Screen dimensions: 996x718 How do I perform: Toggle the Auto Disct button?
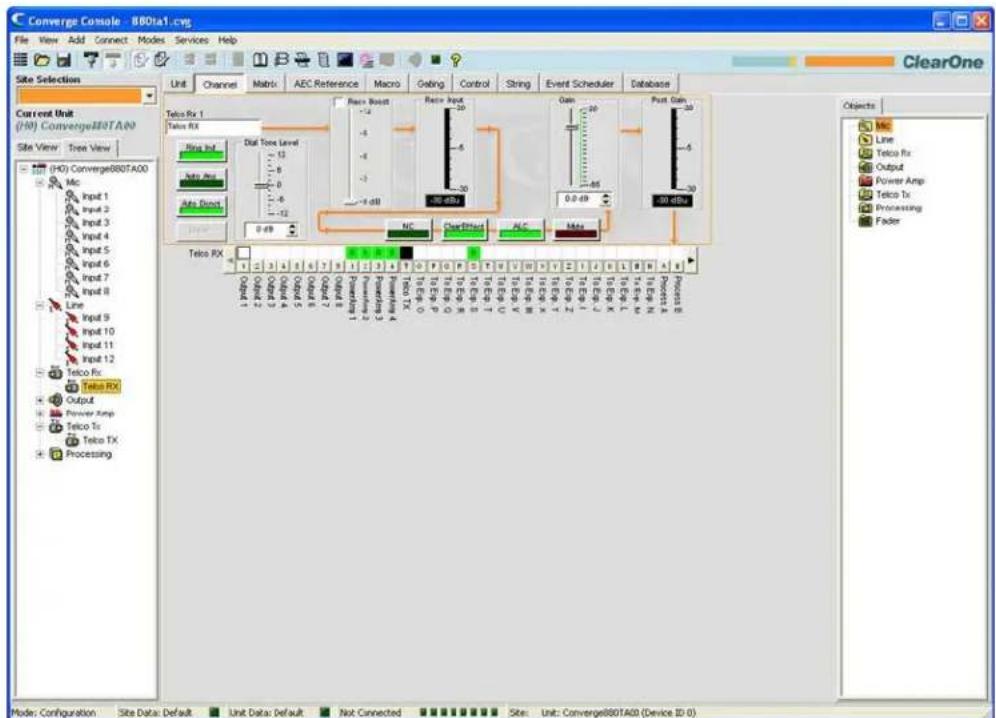pos(201,207)
